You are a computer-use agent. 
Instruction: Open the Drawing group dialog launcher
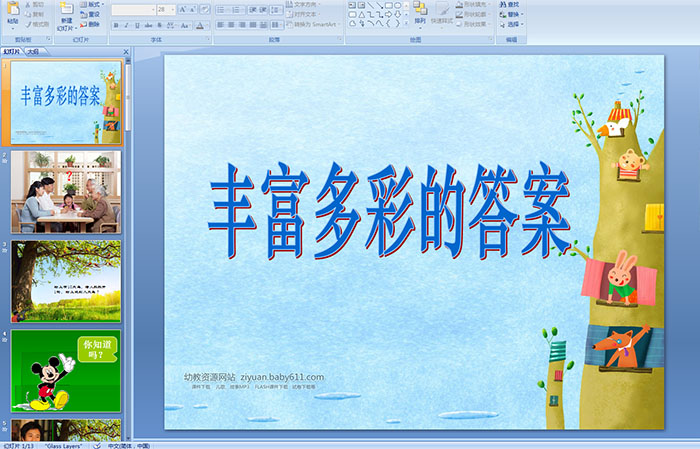(x=490, y=40)
